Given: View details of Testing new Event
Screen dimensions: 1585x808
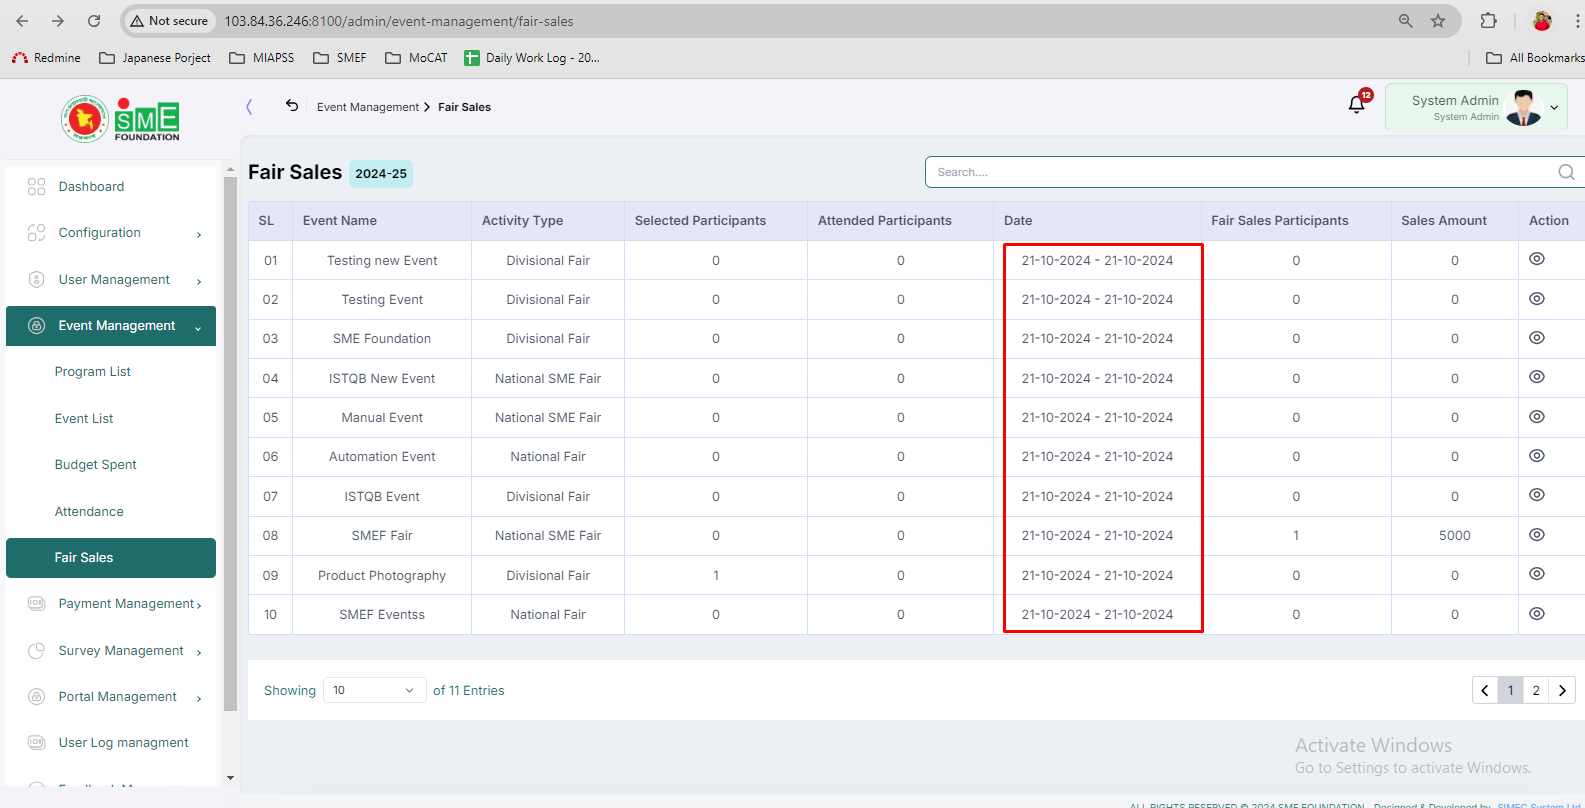Looking at the screenshot, I should pyautogui.click(x=1537, y=259).
